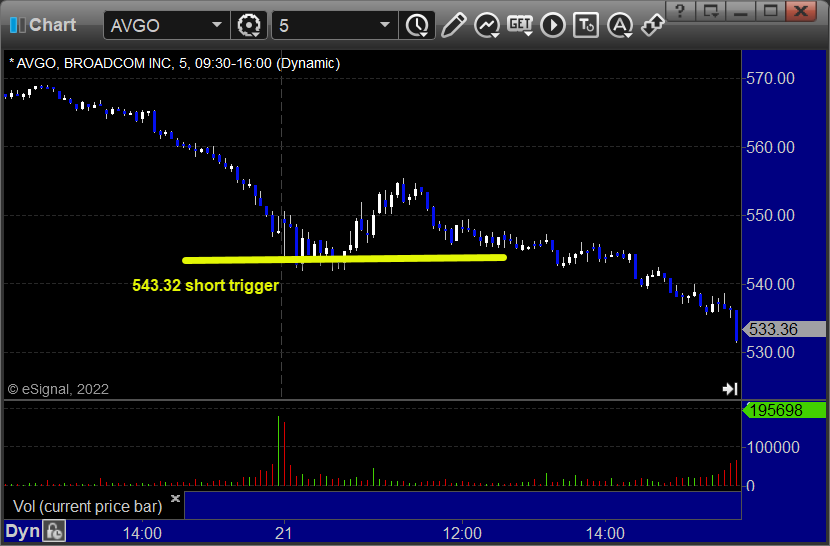This screenshot has height=546, width=830.
Task: Click the 12:00 time axis label
Action: point(462,533)
